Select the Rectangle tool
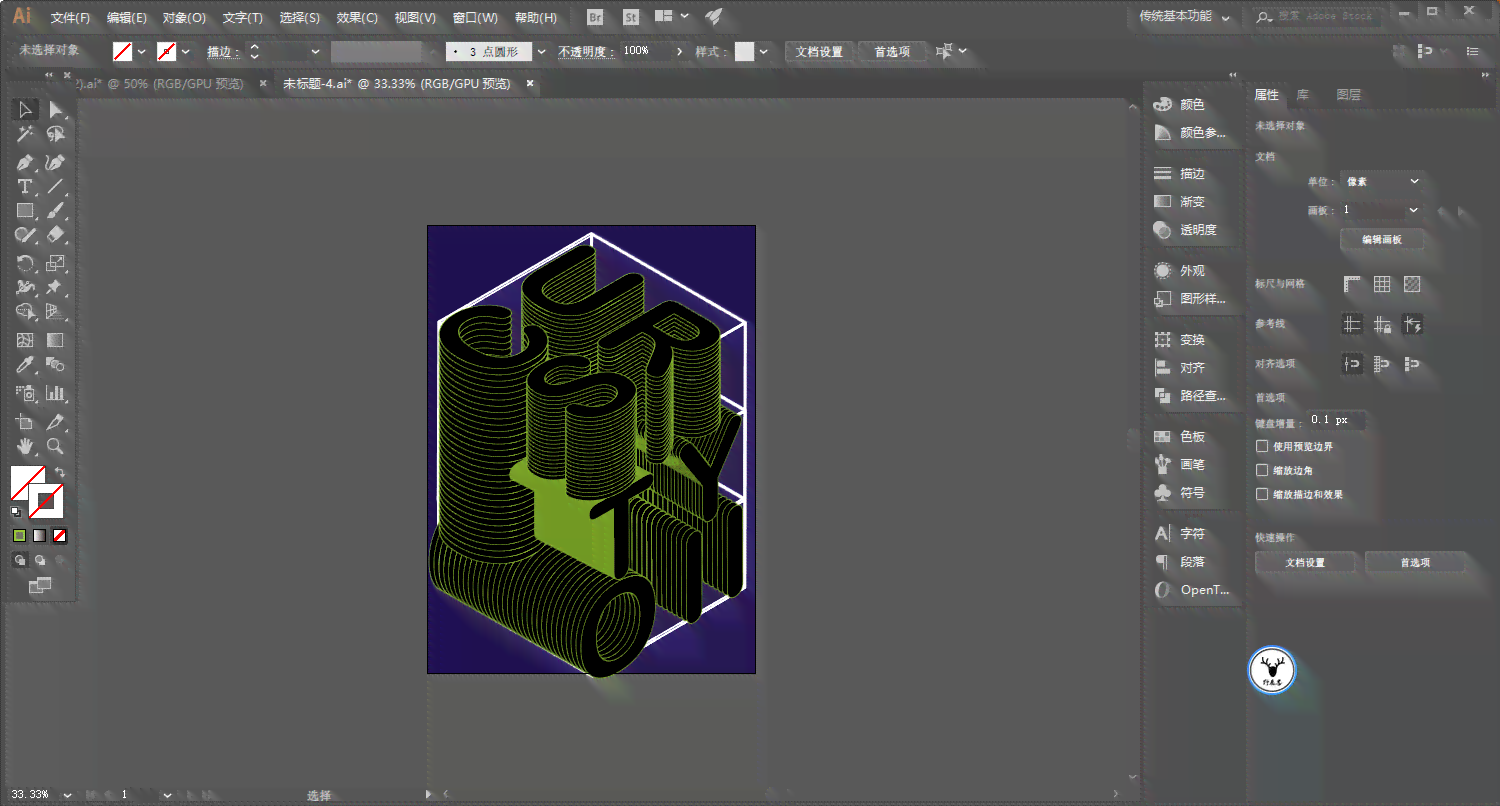 (26, 211)
